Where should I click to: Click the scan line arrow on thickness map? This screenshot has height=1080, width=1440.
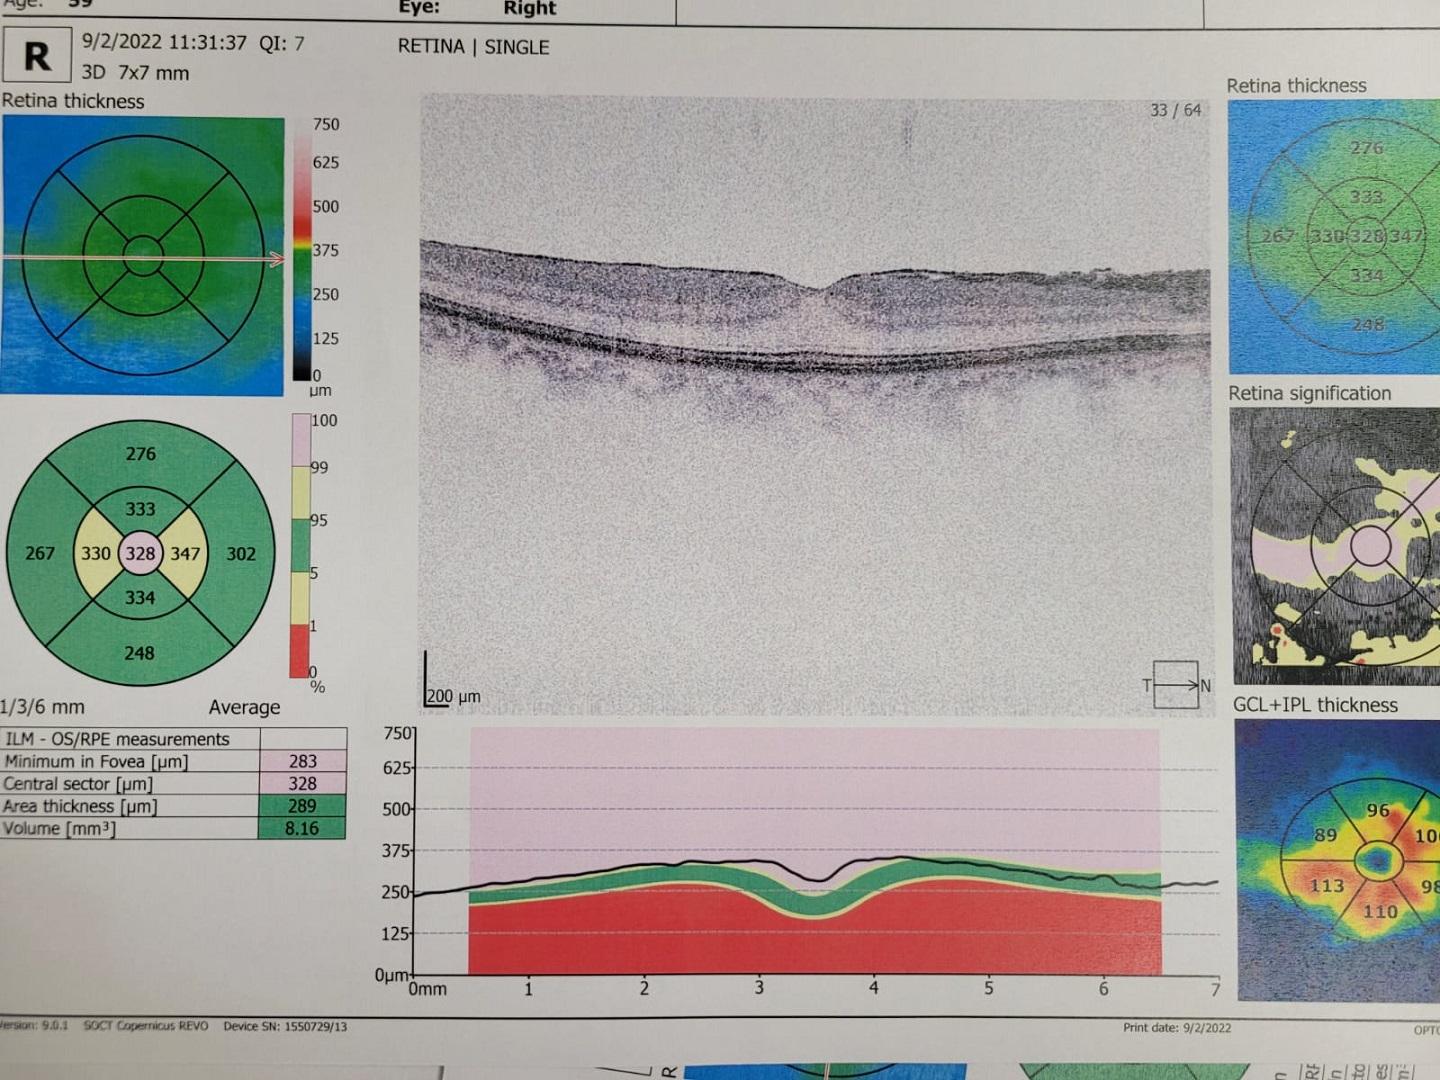(x=276, y=259)
